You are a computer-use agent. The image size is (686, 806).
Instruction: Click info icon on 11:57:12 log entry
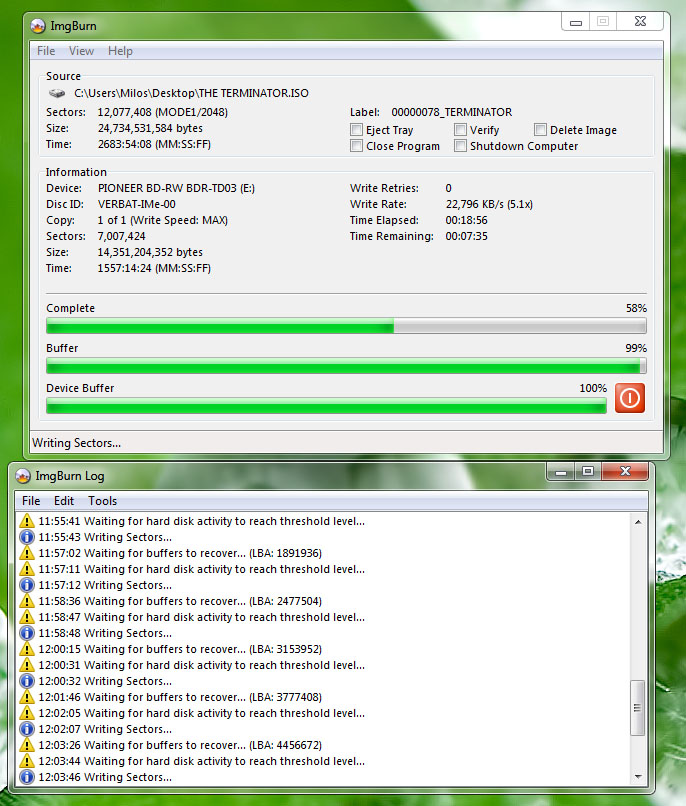coord(27,585)
